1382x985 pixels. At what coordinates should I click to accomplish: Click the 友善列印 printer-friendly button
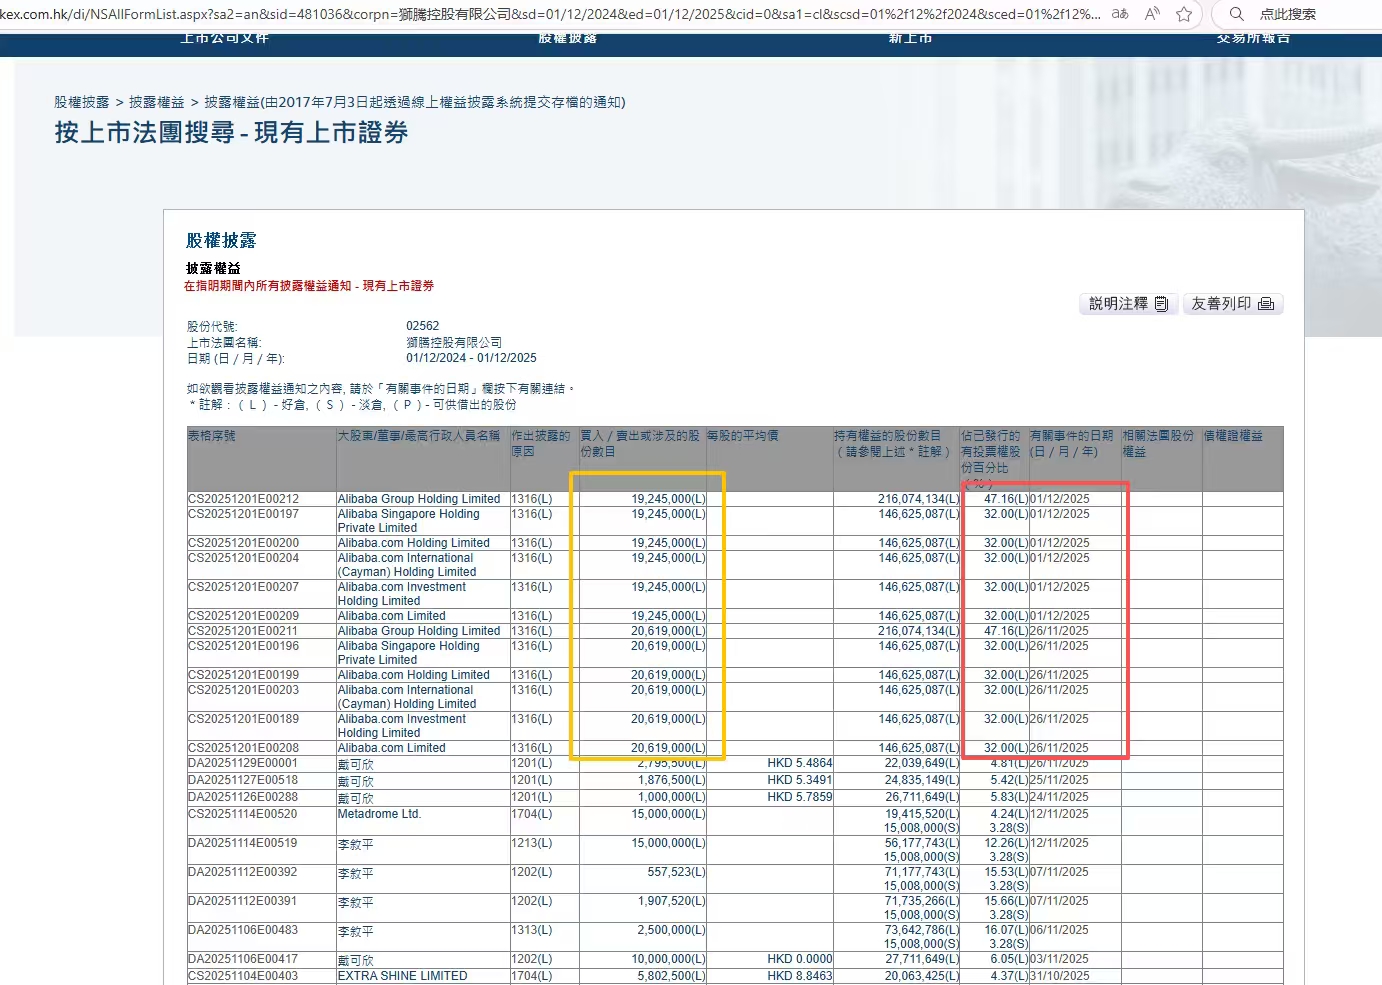tap(1232, 304)
